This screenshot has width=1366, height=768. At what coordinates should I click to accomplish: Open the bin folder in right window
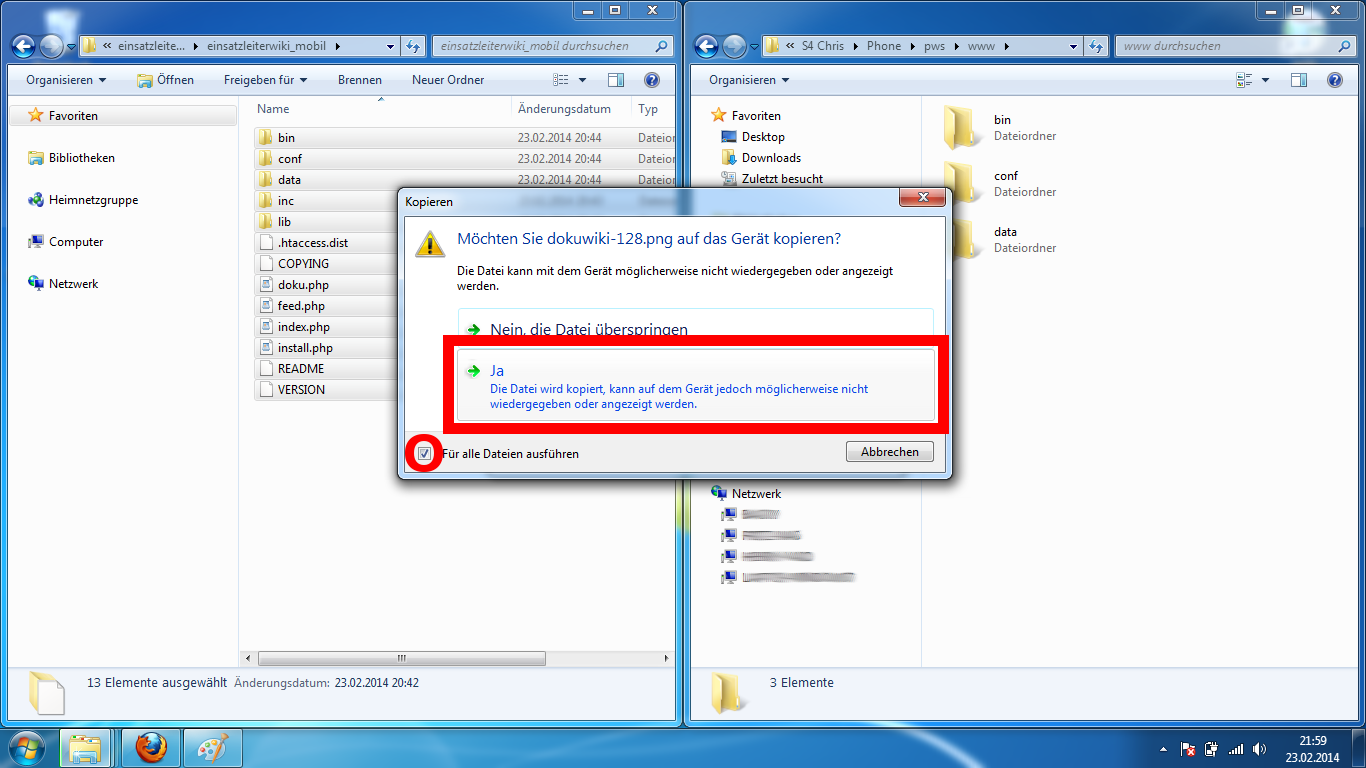(963, 127)
